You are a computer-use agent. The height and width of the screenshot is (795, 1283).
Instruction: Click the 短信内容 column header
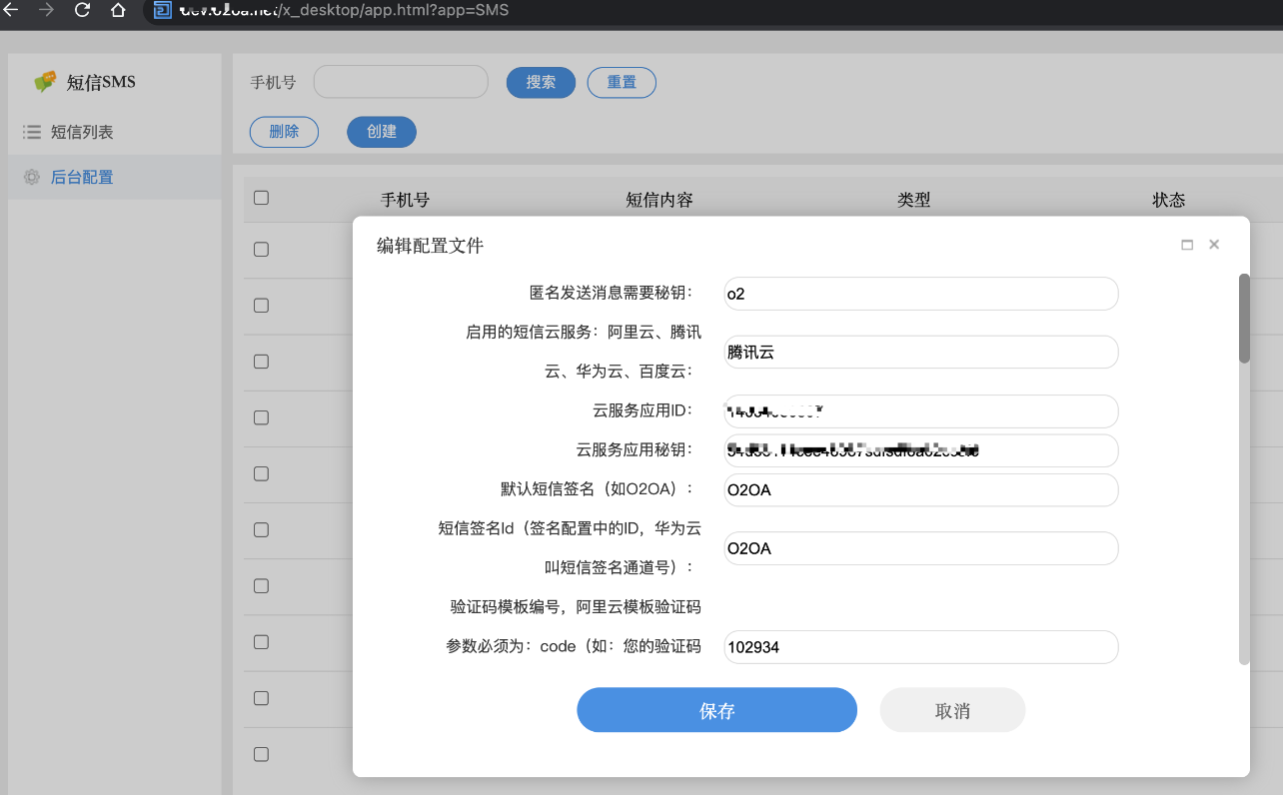click(x=659, y=200)
